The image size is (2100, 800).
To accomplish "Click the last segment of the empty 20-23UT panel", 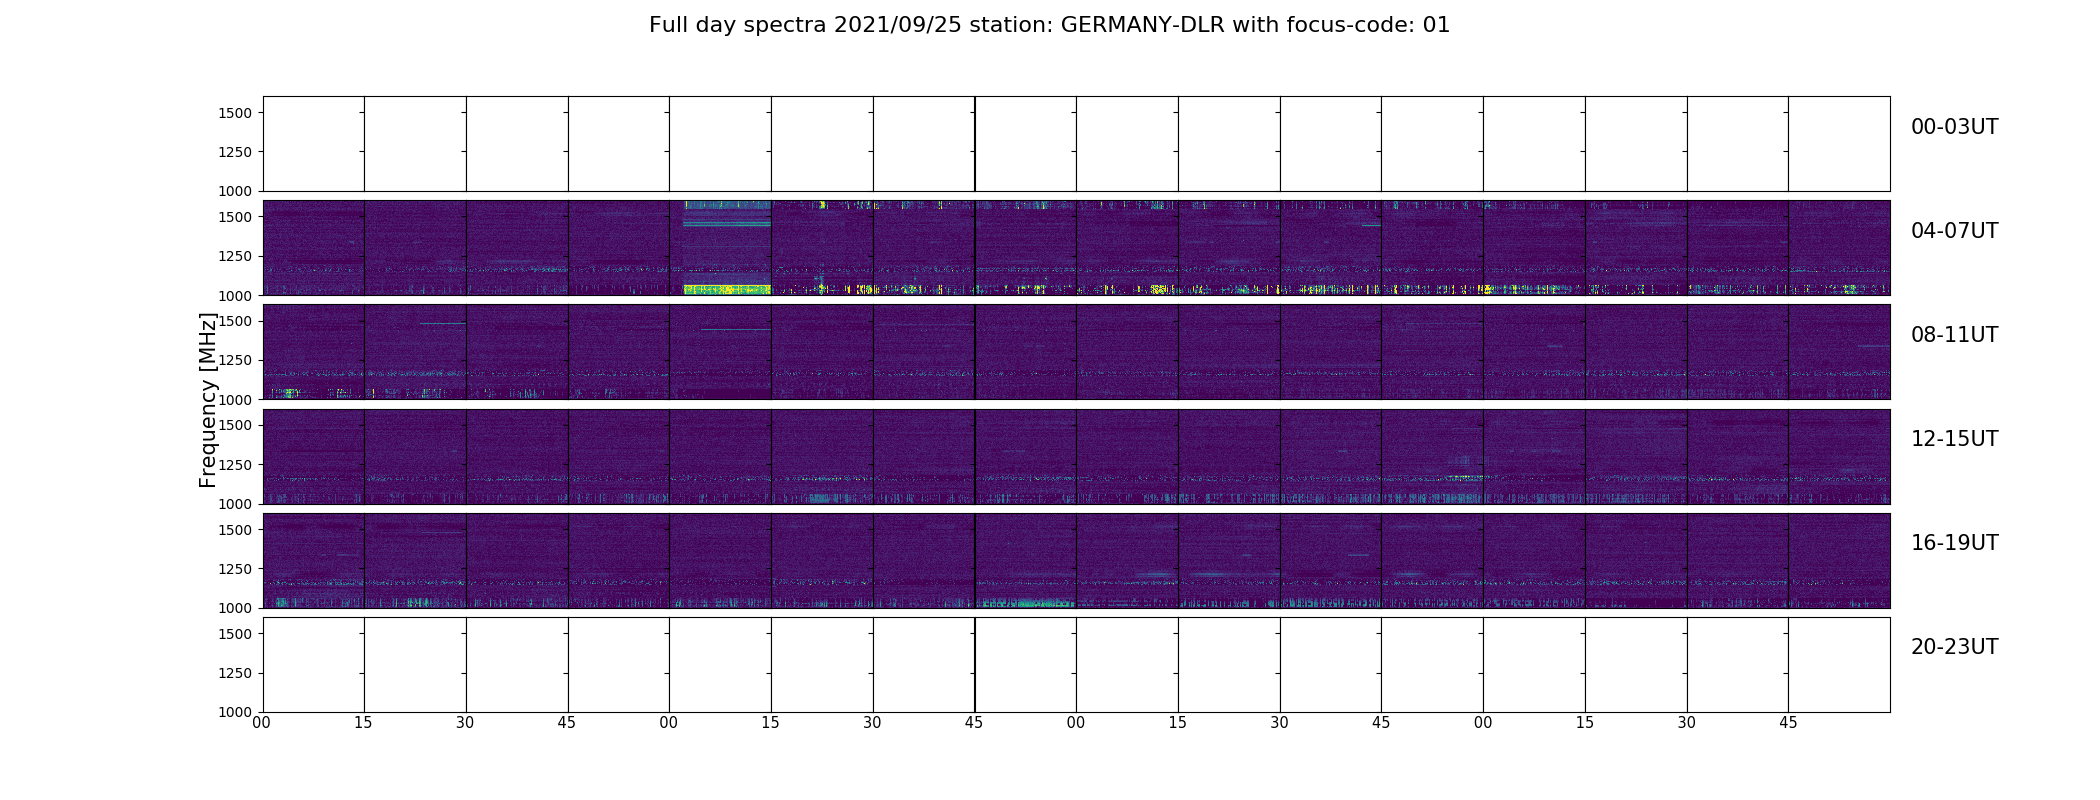I will pos(1839,664).
